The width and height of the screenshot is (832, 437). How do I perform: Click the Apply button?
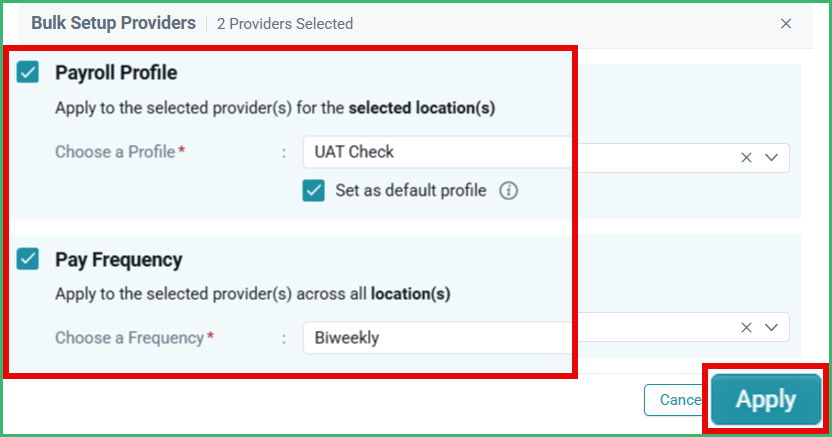point(766,399)
